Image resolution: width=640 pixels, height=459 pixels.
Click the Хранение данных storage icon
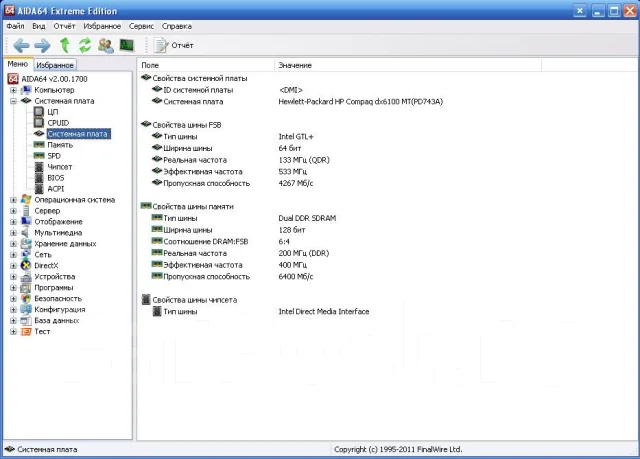coord(26,244)
